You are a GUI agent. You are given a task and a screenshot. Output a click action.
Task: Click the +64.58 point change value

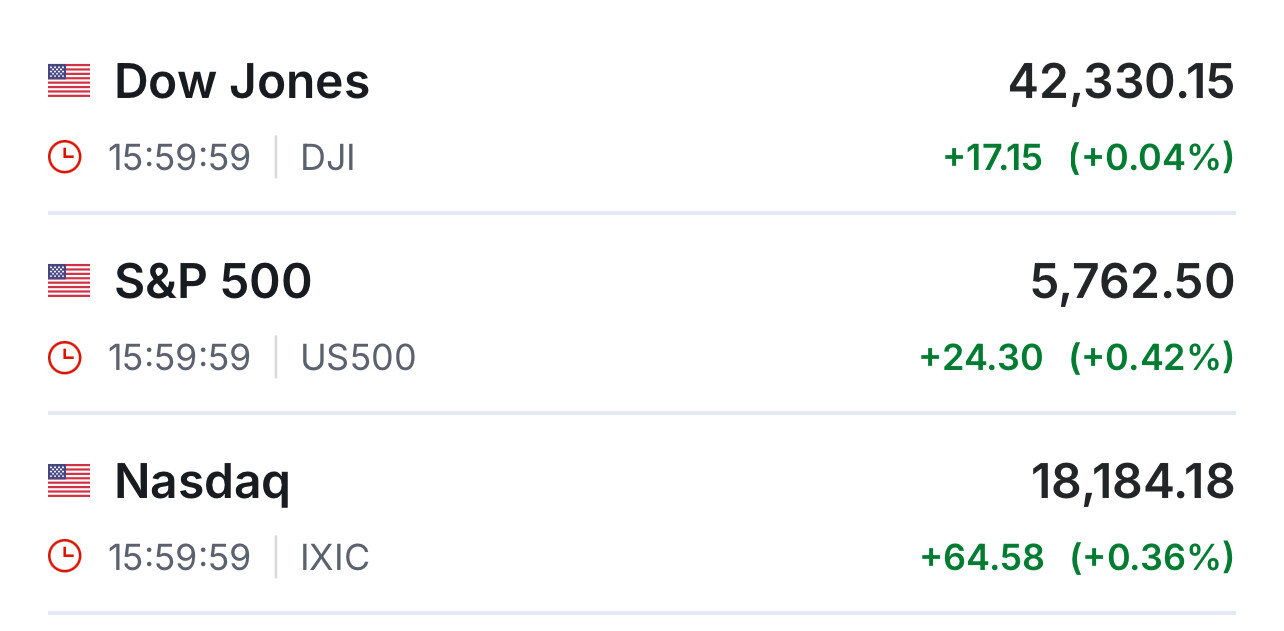click(x=981, y=558)
